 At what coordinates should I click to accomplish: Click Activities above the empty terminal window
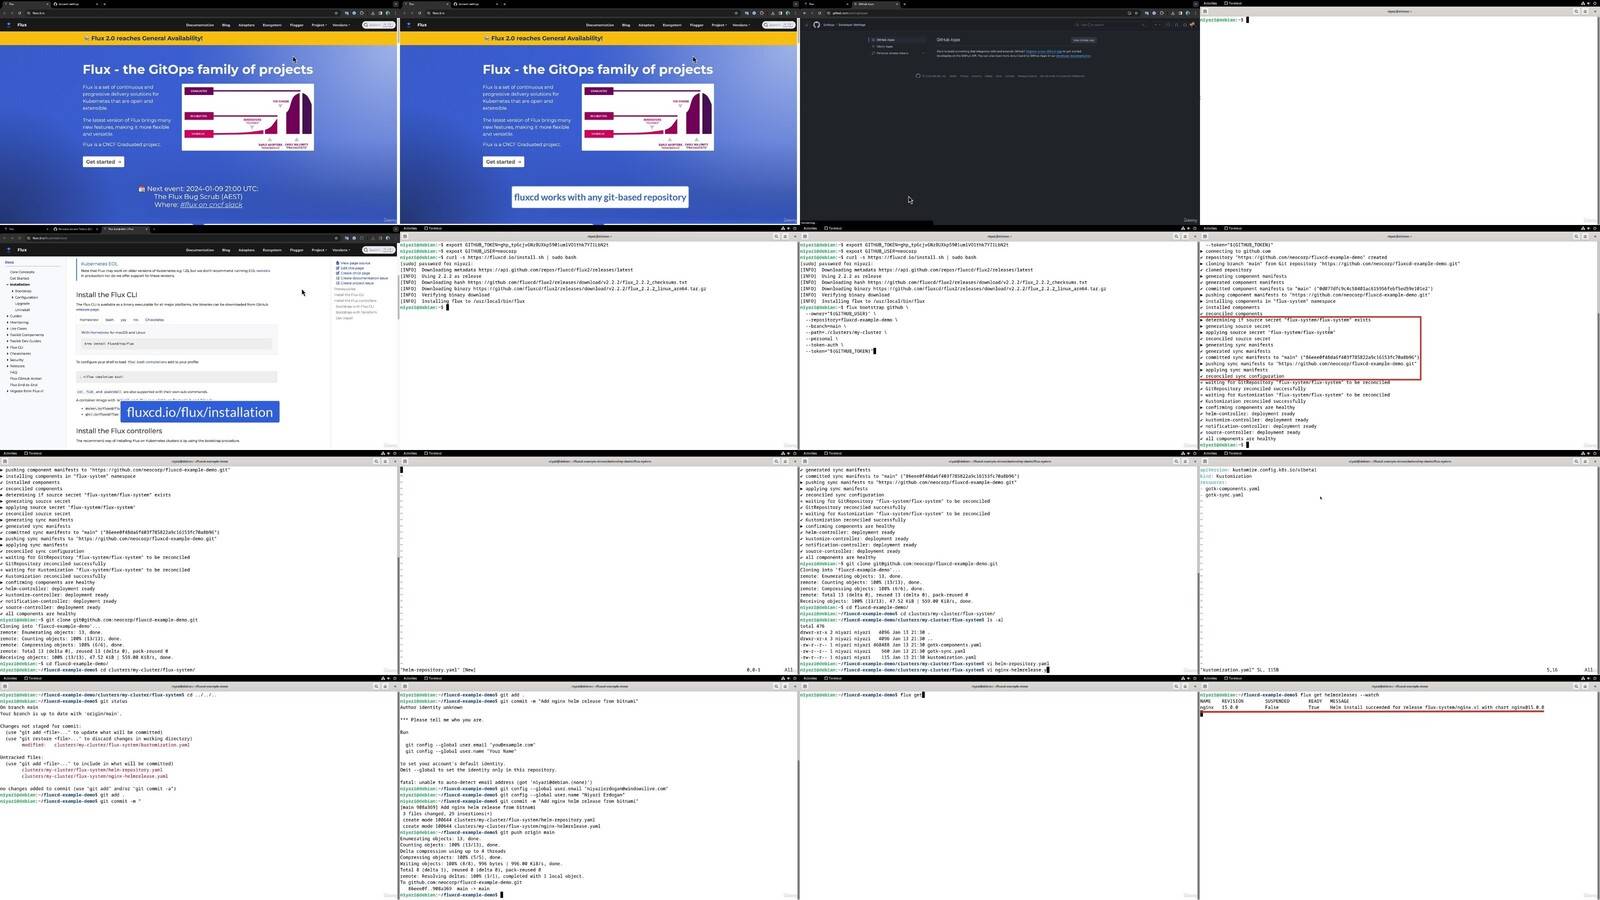click(1210, 3)
